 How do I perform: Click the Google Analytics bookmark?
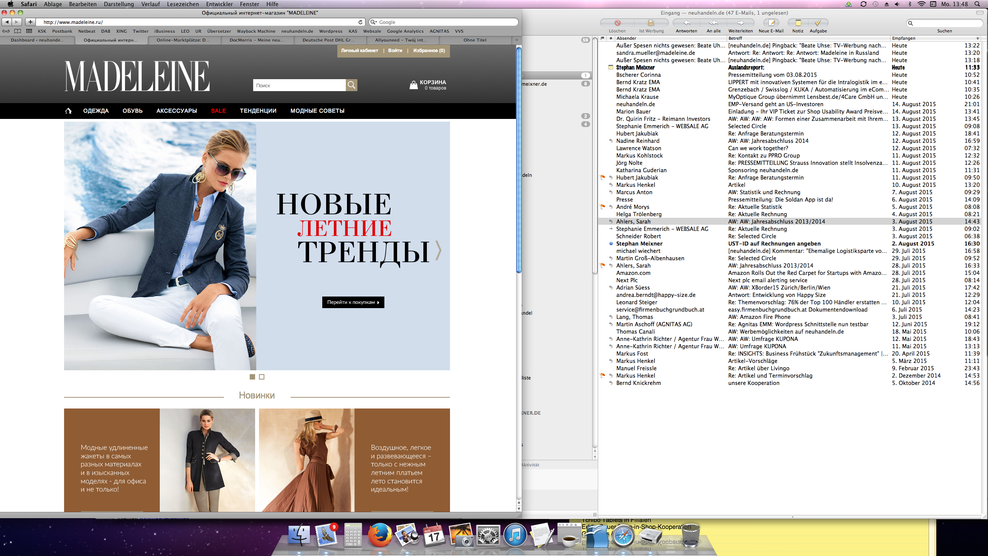click(x=405, y=31)
